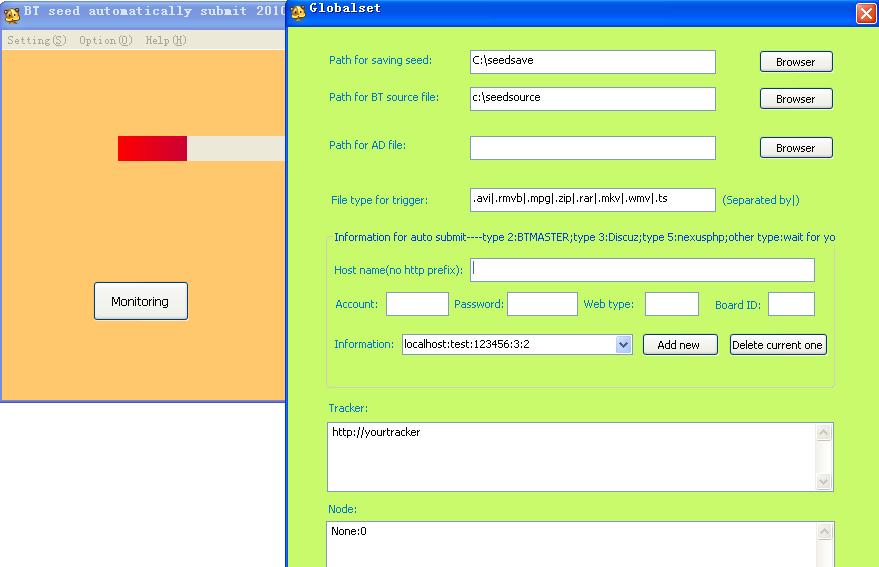This screenshot has height=567, width=879.
Task: Open the Help(H) menu
Action: tap(166, 40)
